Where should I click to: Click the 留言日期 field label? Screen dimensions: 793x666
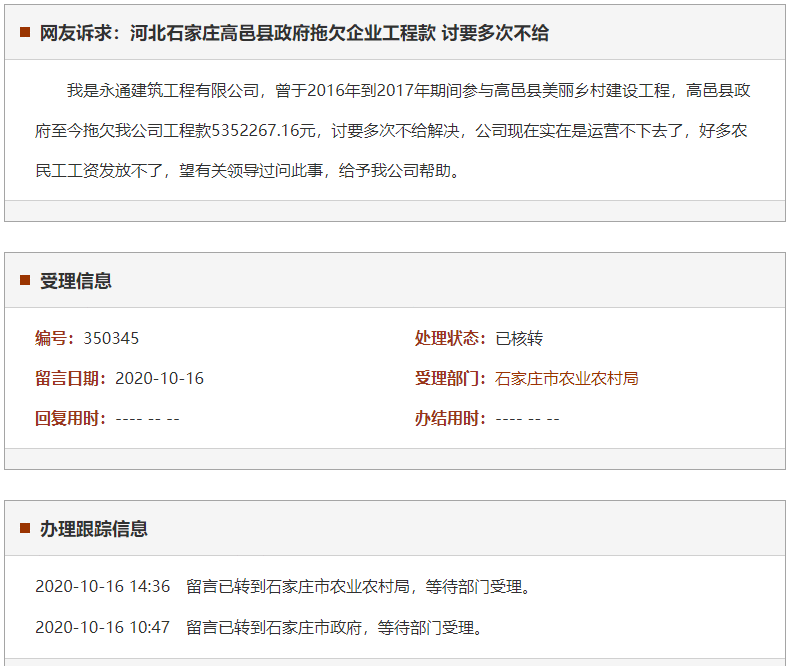pyautogui.click(x=70, y=378)
